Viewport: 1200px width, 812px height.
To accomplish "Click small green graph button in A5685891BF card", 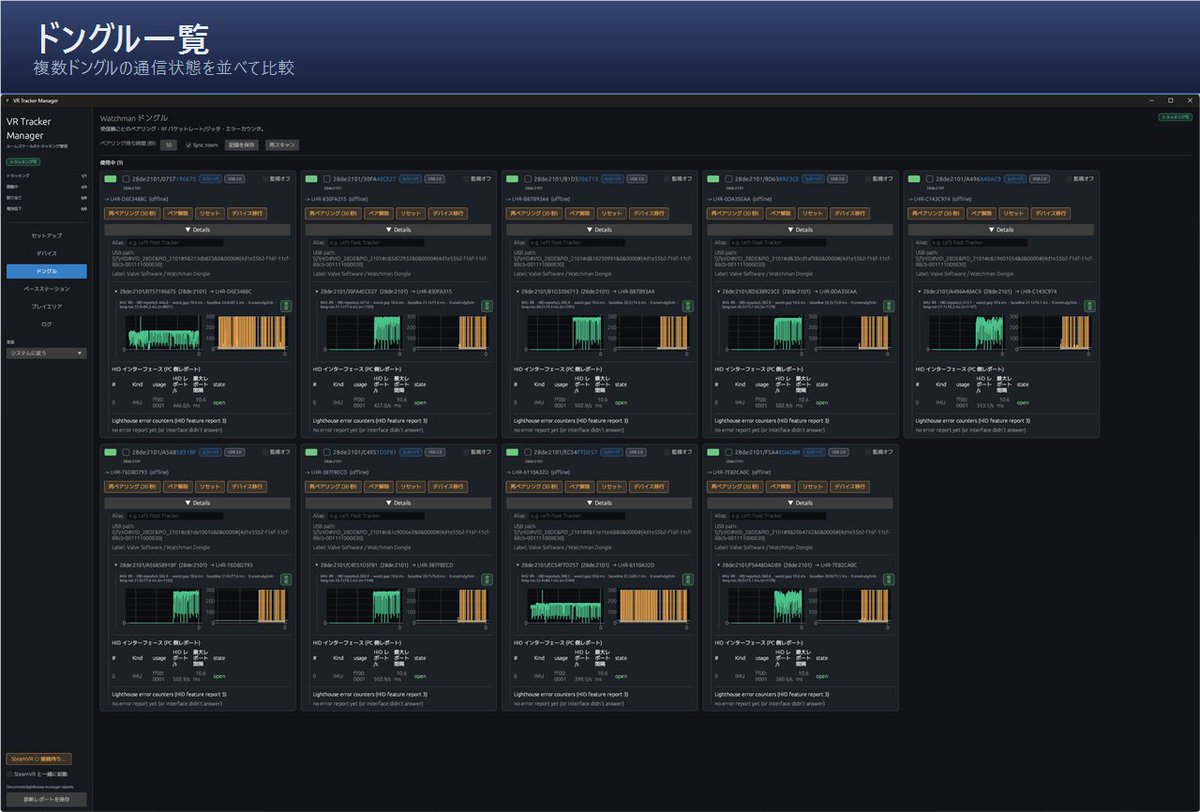I will [x=287, y=579].
